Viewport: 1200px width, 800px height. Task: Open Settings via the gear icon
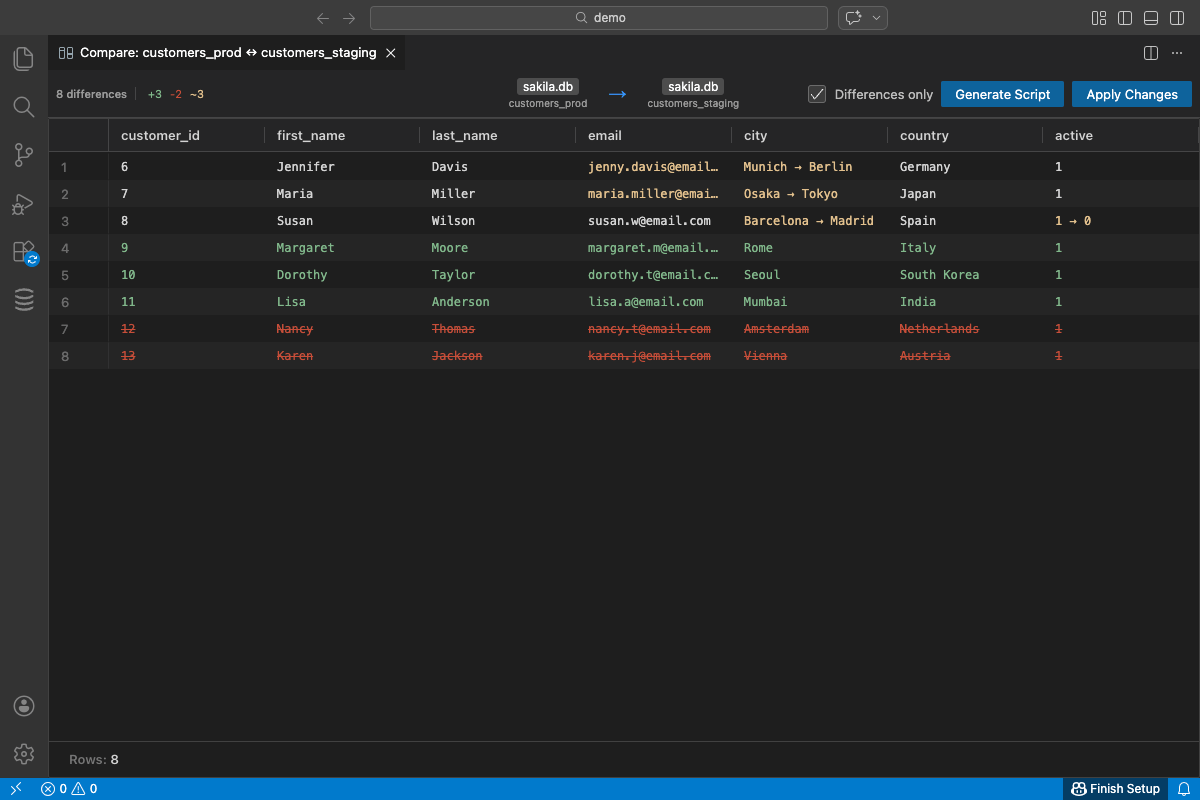coord(23,754)
